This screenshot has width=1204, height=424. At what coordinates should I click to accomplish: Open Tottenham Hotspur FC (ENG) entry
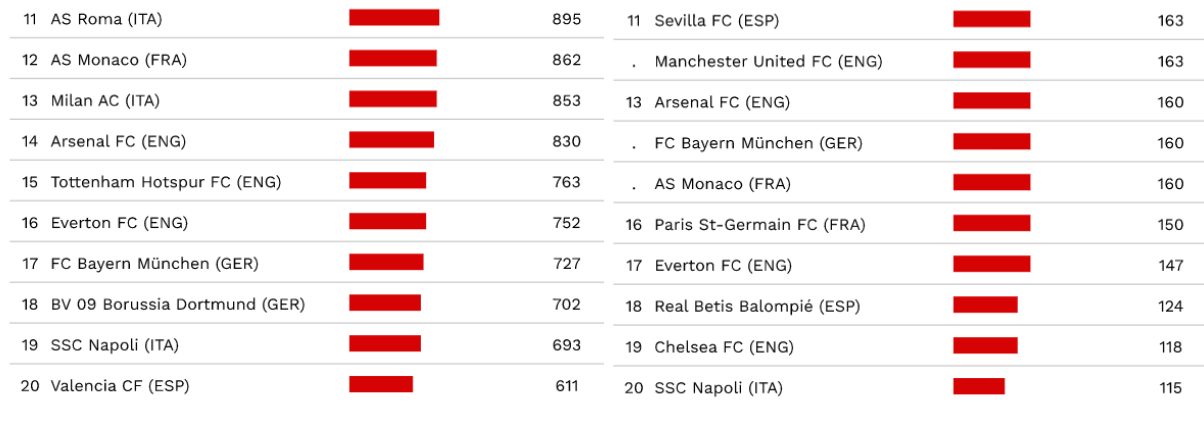tap(165, 182)
